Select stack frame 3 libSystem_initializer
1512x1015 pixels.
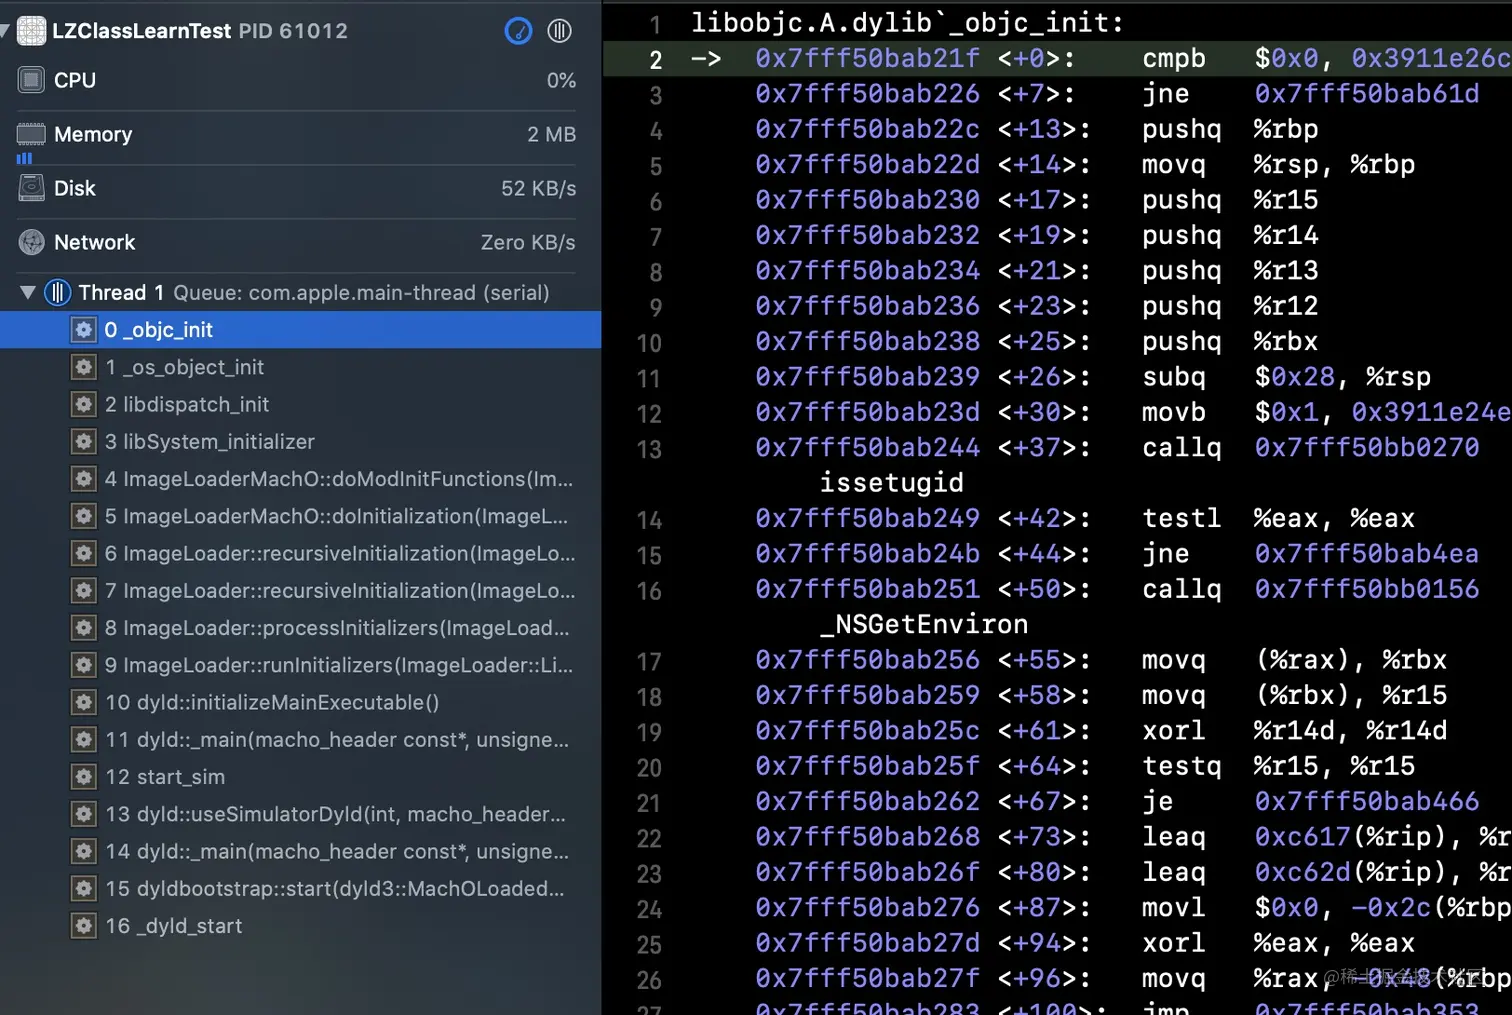(300, 441)
